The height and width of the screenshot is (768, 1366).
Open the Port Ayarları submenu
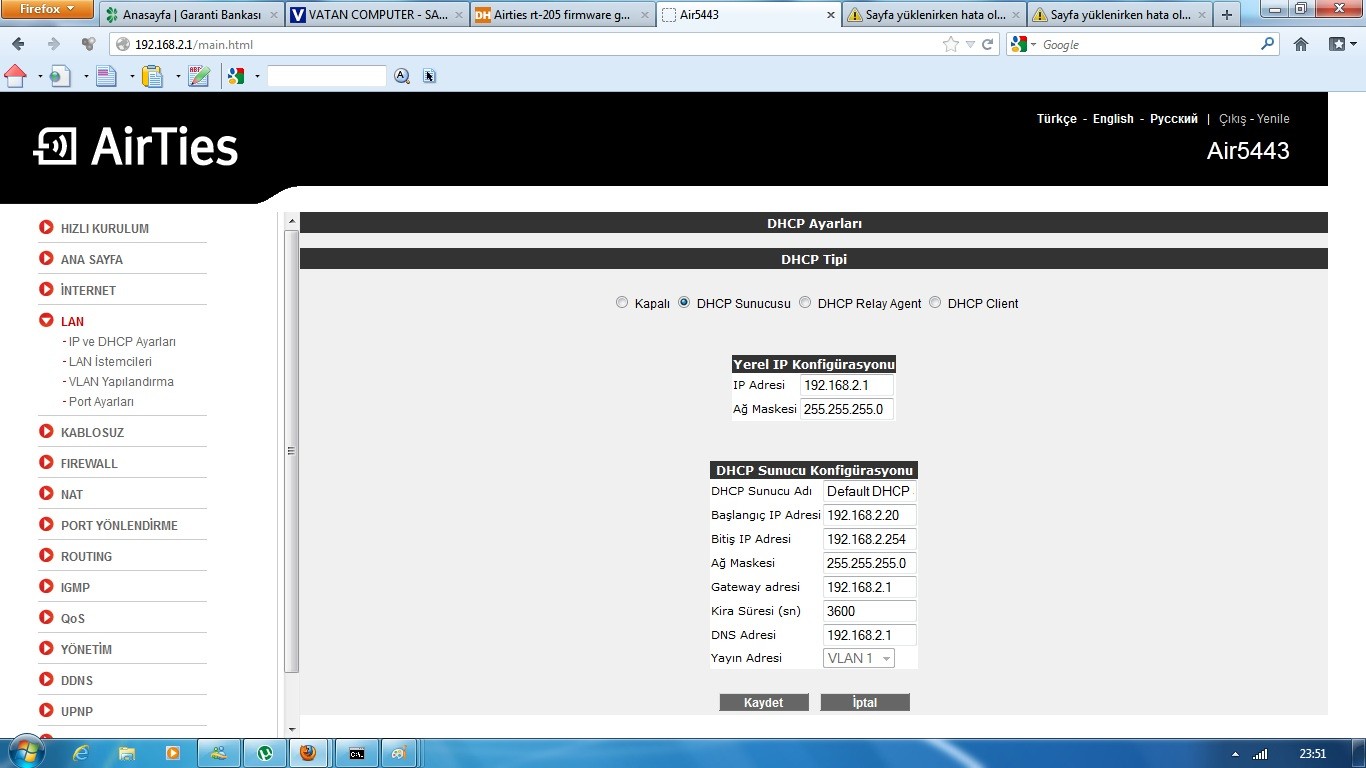pos(99,402)
